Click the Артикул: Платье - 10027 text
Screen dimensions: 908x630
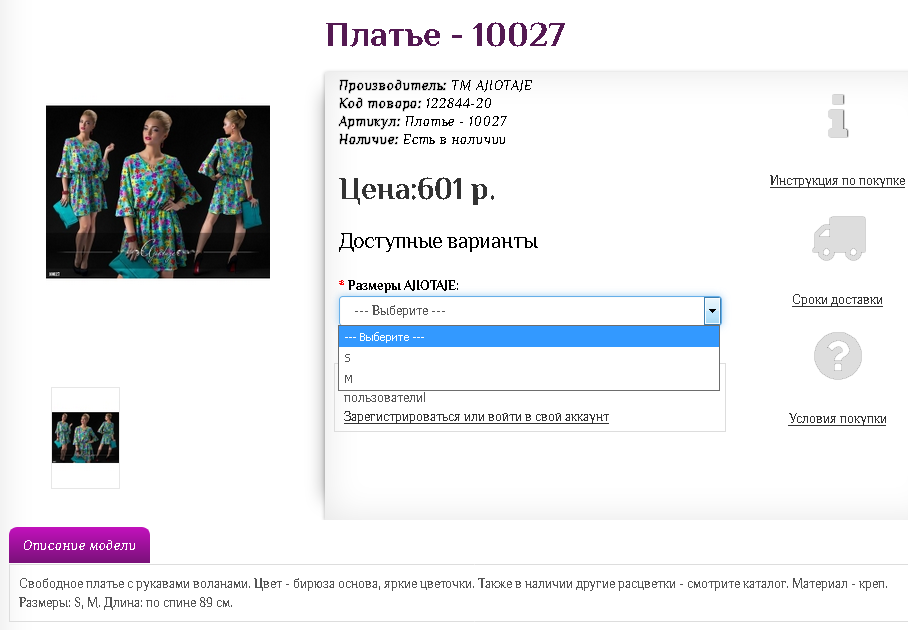(x=423, y=121)
